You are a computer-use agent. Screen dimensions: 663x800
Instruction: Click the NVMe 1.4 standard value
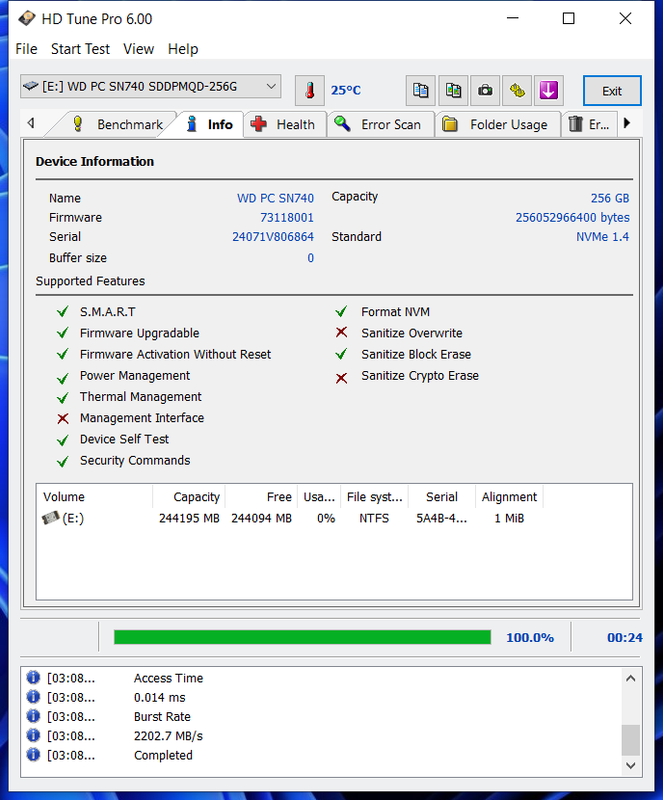(x=603, y=237)
